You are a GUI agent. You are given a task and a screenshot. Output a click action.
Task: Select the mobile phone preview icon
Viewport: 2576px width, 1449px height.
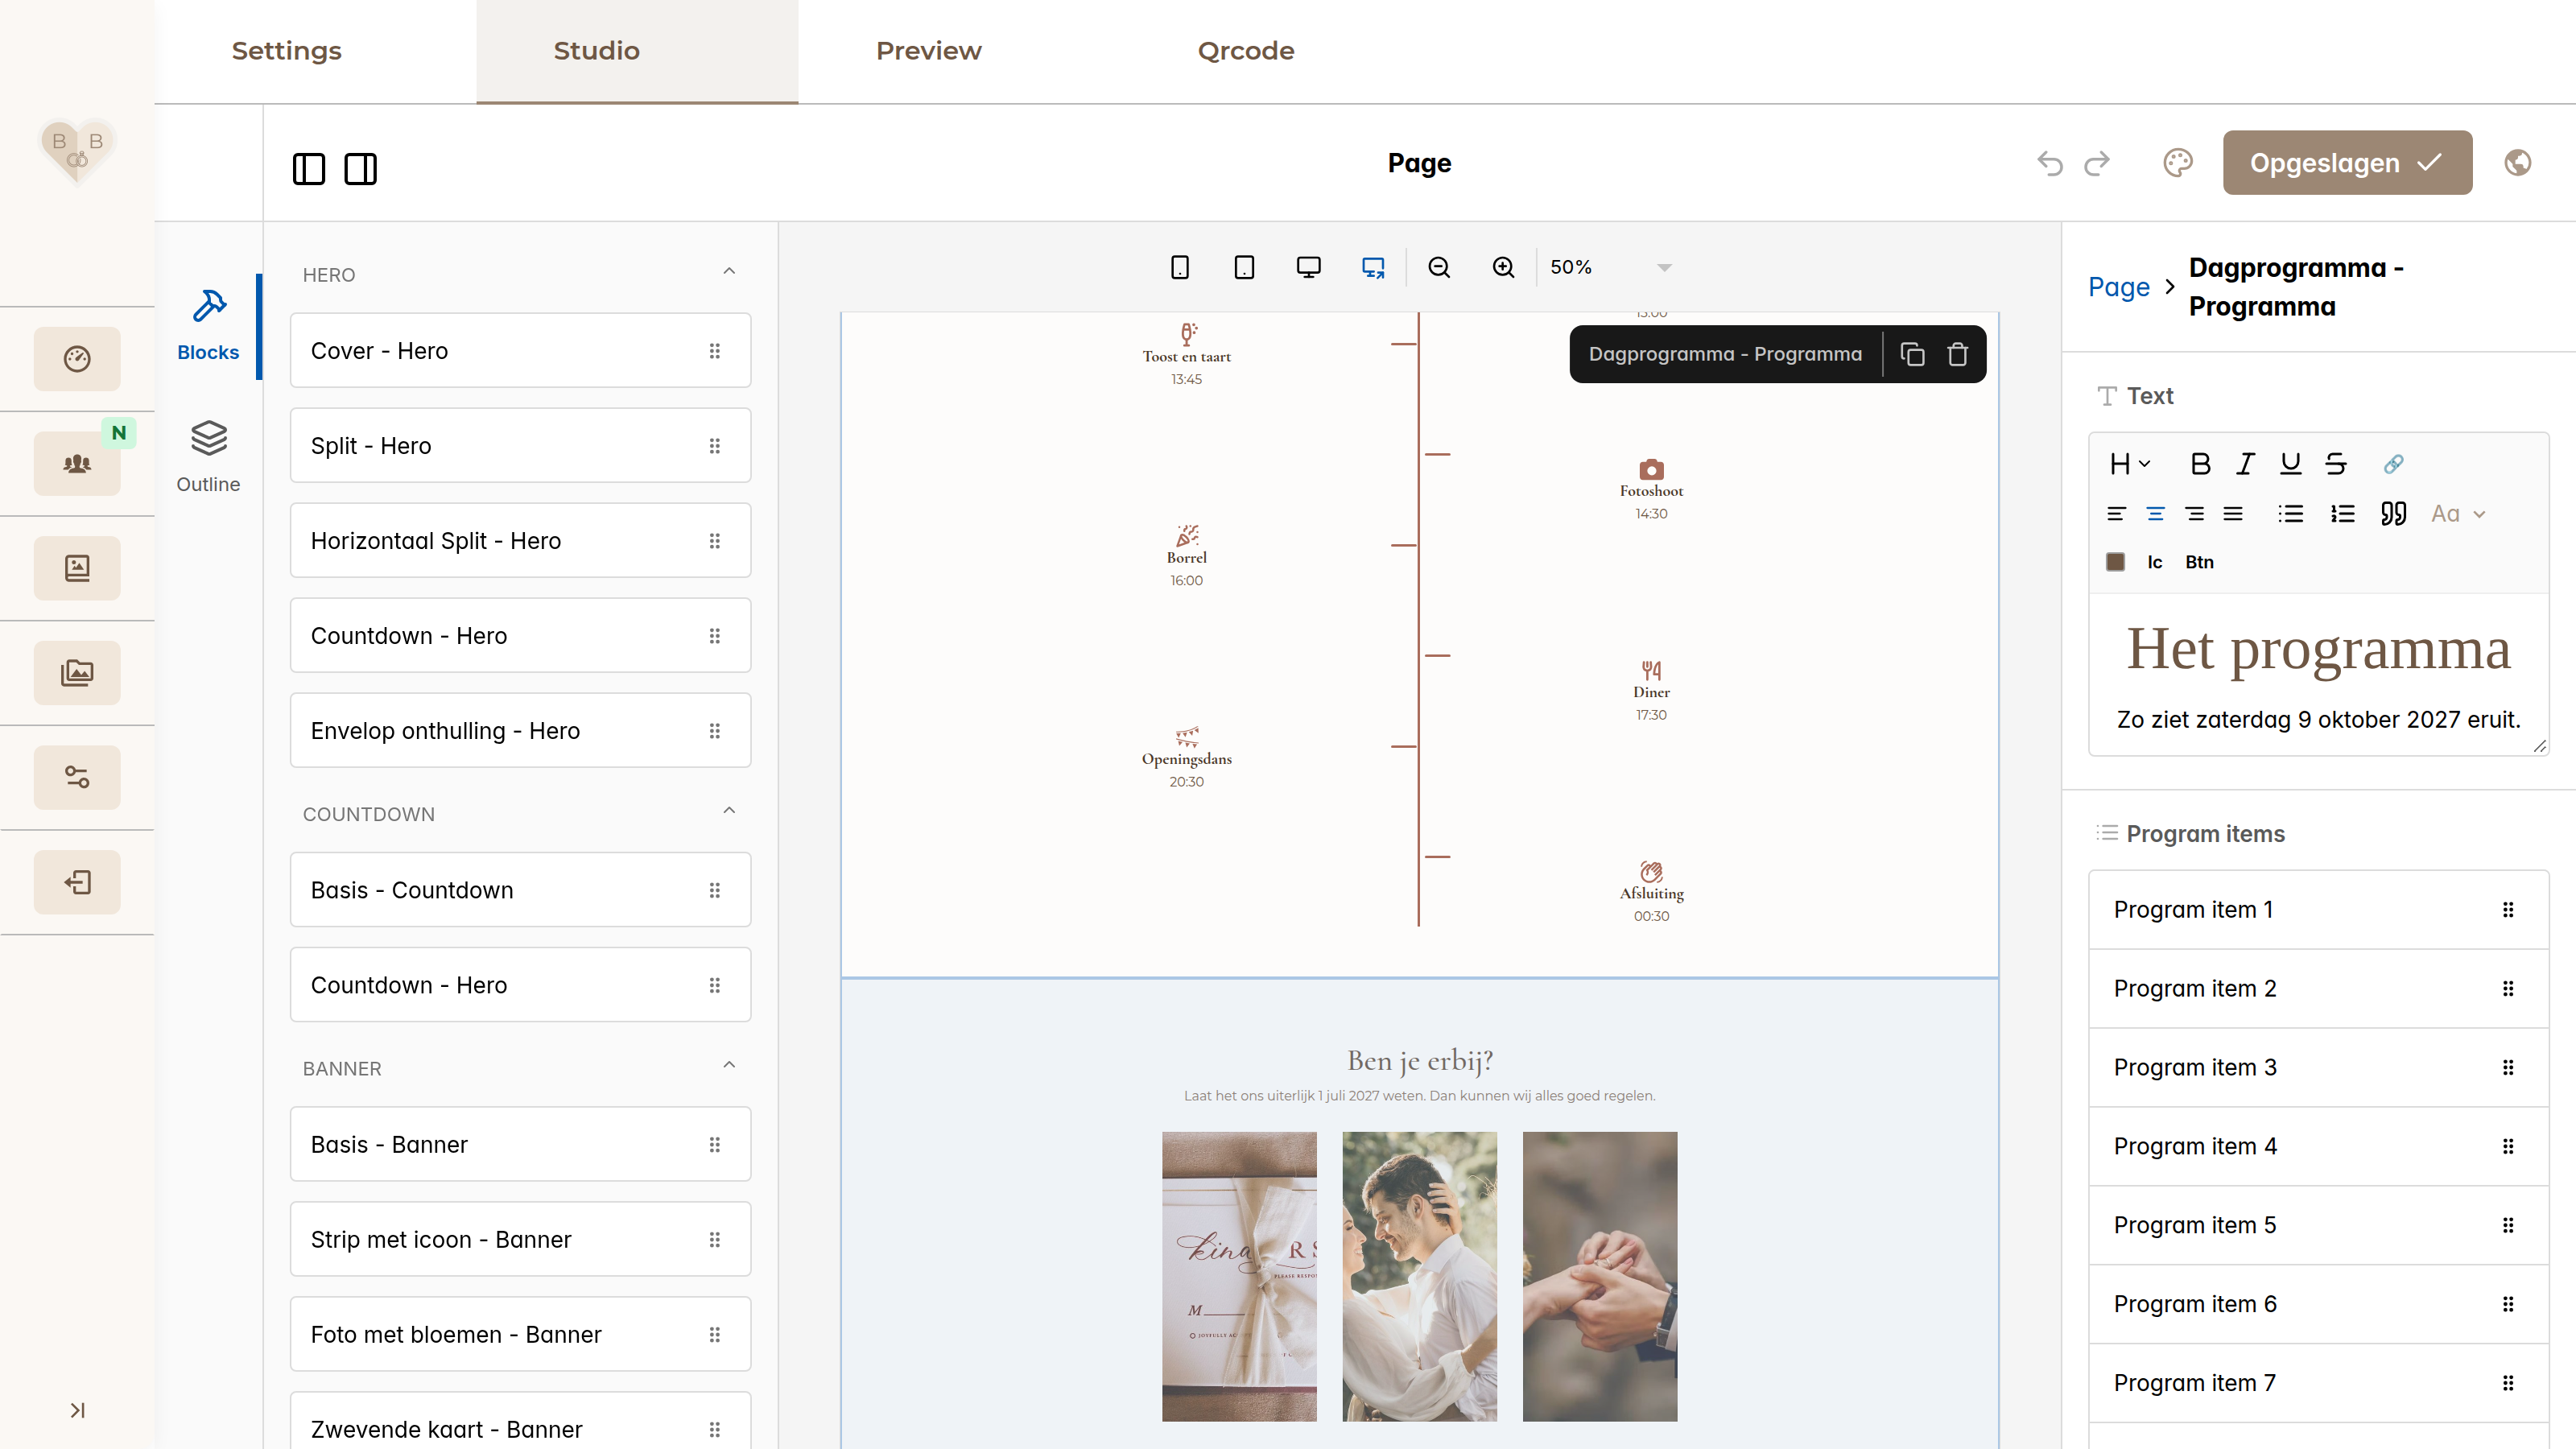pos(1180,267)
